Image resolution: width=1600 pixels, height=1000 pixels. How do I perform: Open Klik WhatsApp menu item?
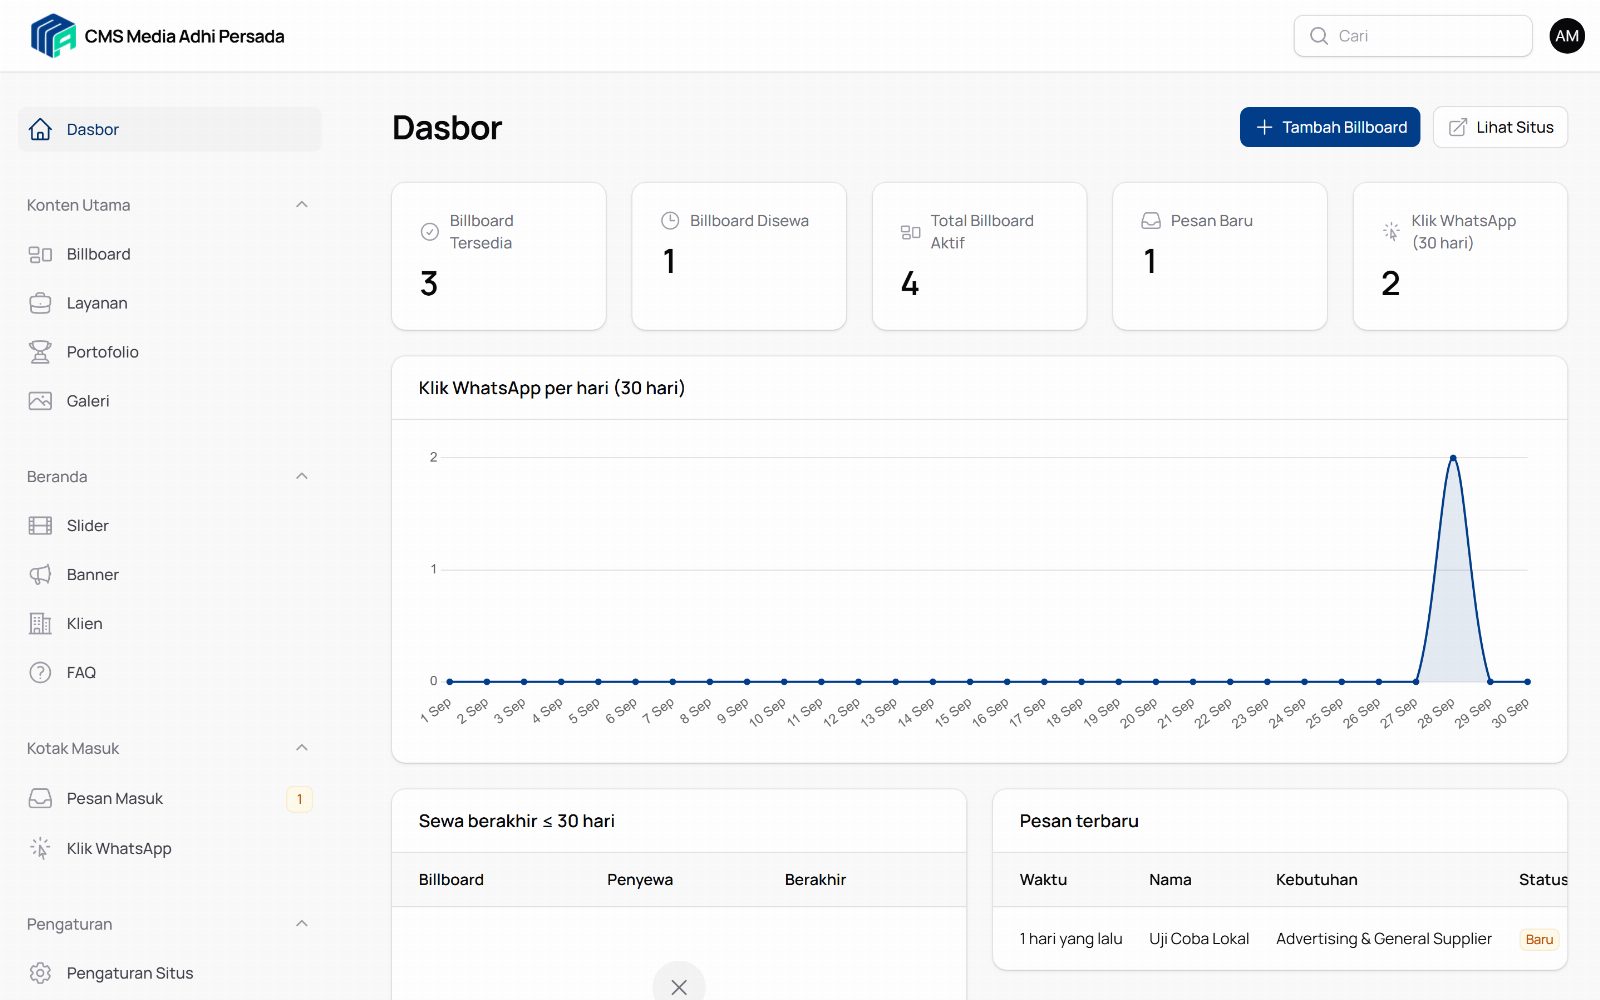click(x=170, y=848)
